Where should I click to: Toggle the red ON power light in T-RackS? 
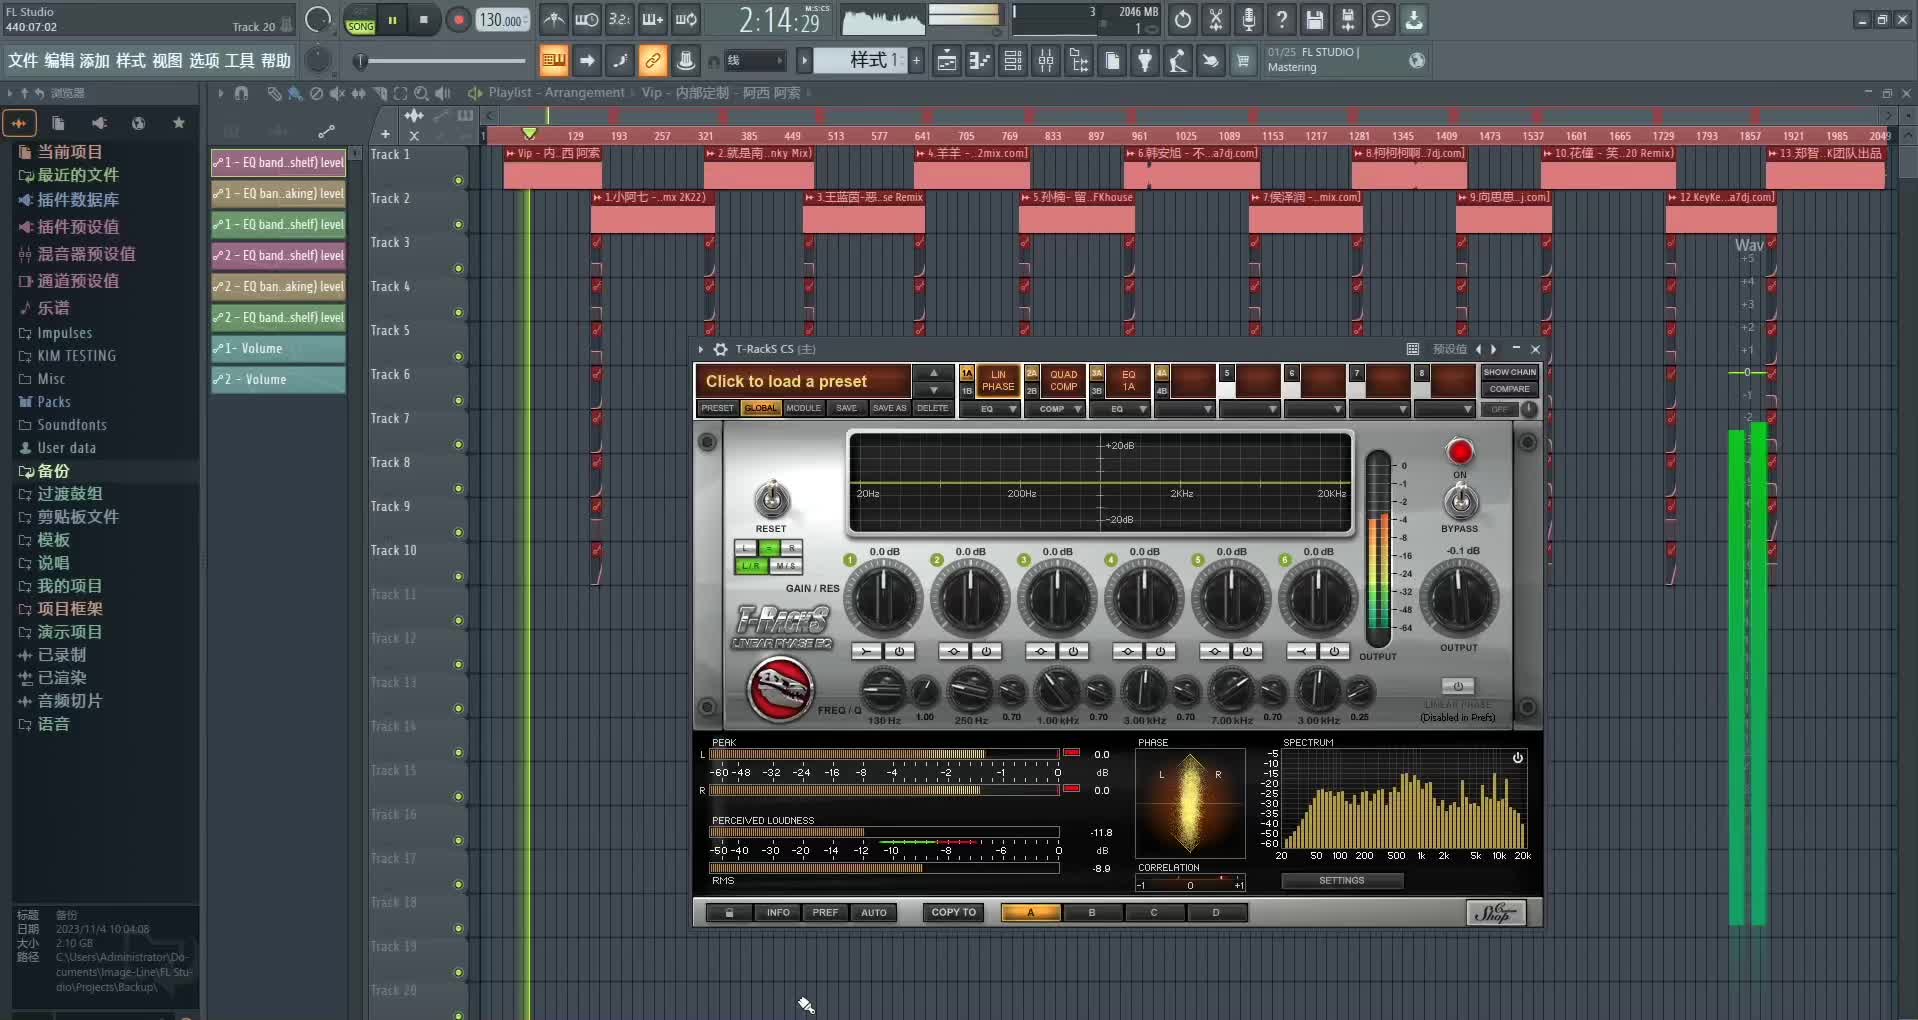pos(1460,451)
